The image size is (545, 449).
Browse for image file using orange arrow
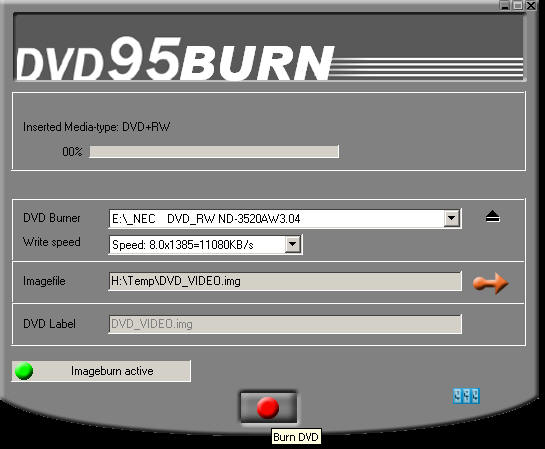pyautogui.click(x=490, y=283)
